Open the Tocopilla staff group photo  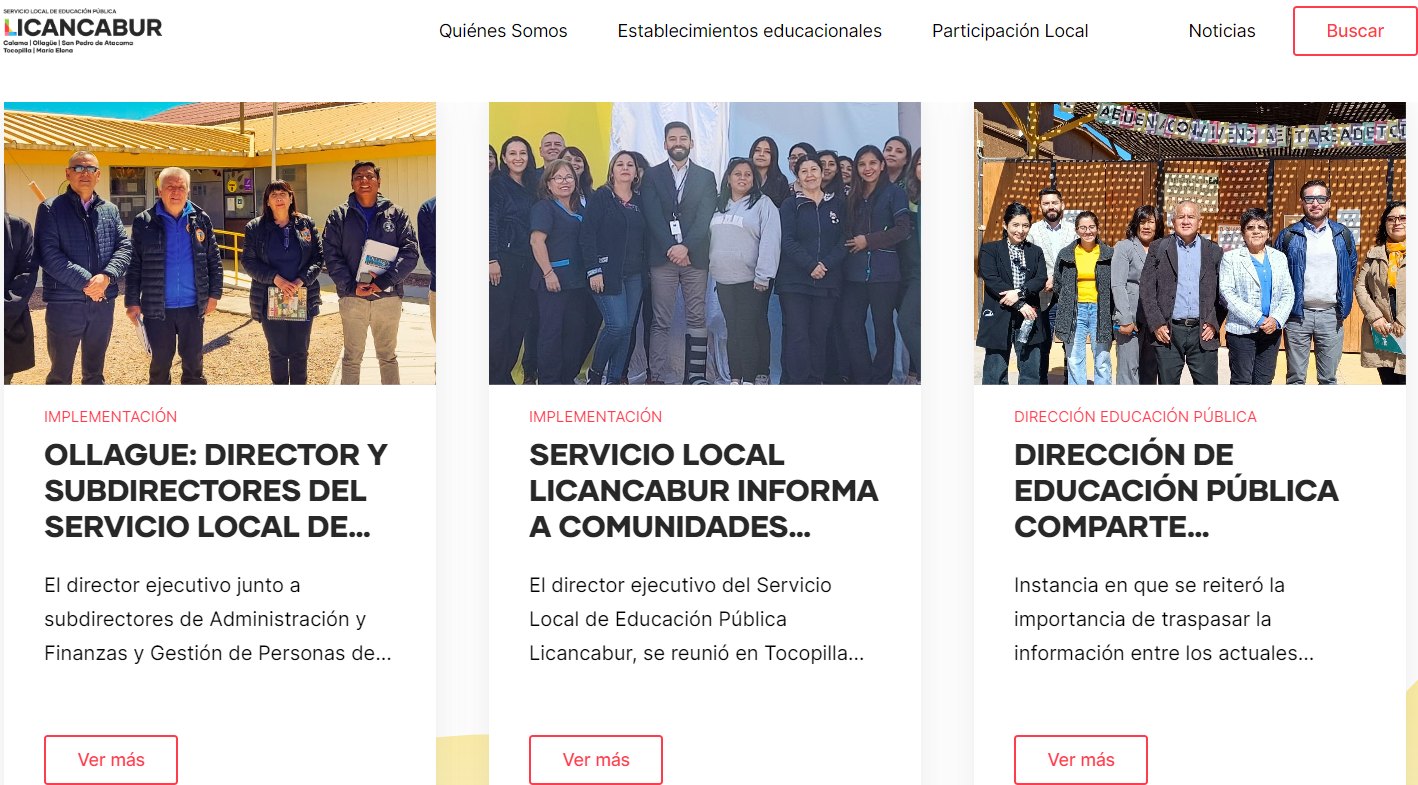[x=705, y=243]
